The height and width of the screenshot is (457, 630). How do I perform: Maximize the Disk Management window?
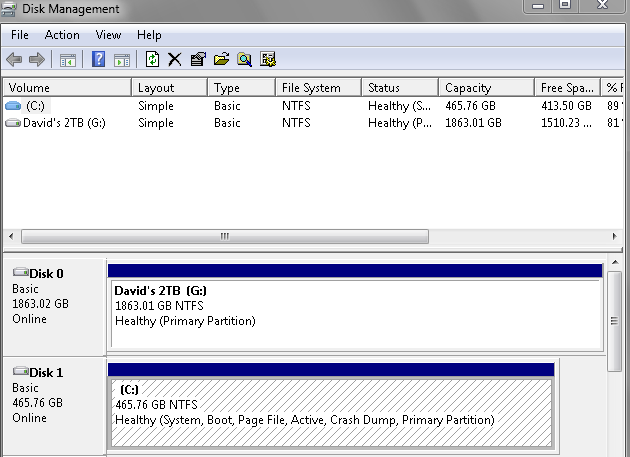pos(565,5)
